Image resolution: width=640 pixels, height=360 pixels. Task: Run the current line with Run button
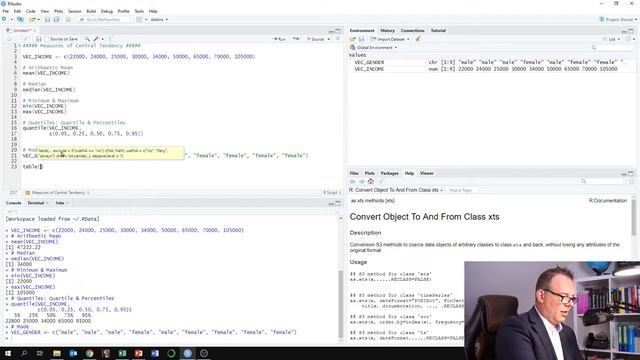(280, 39)
